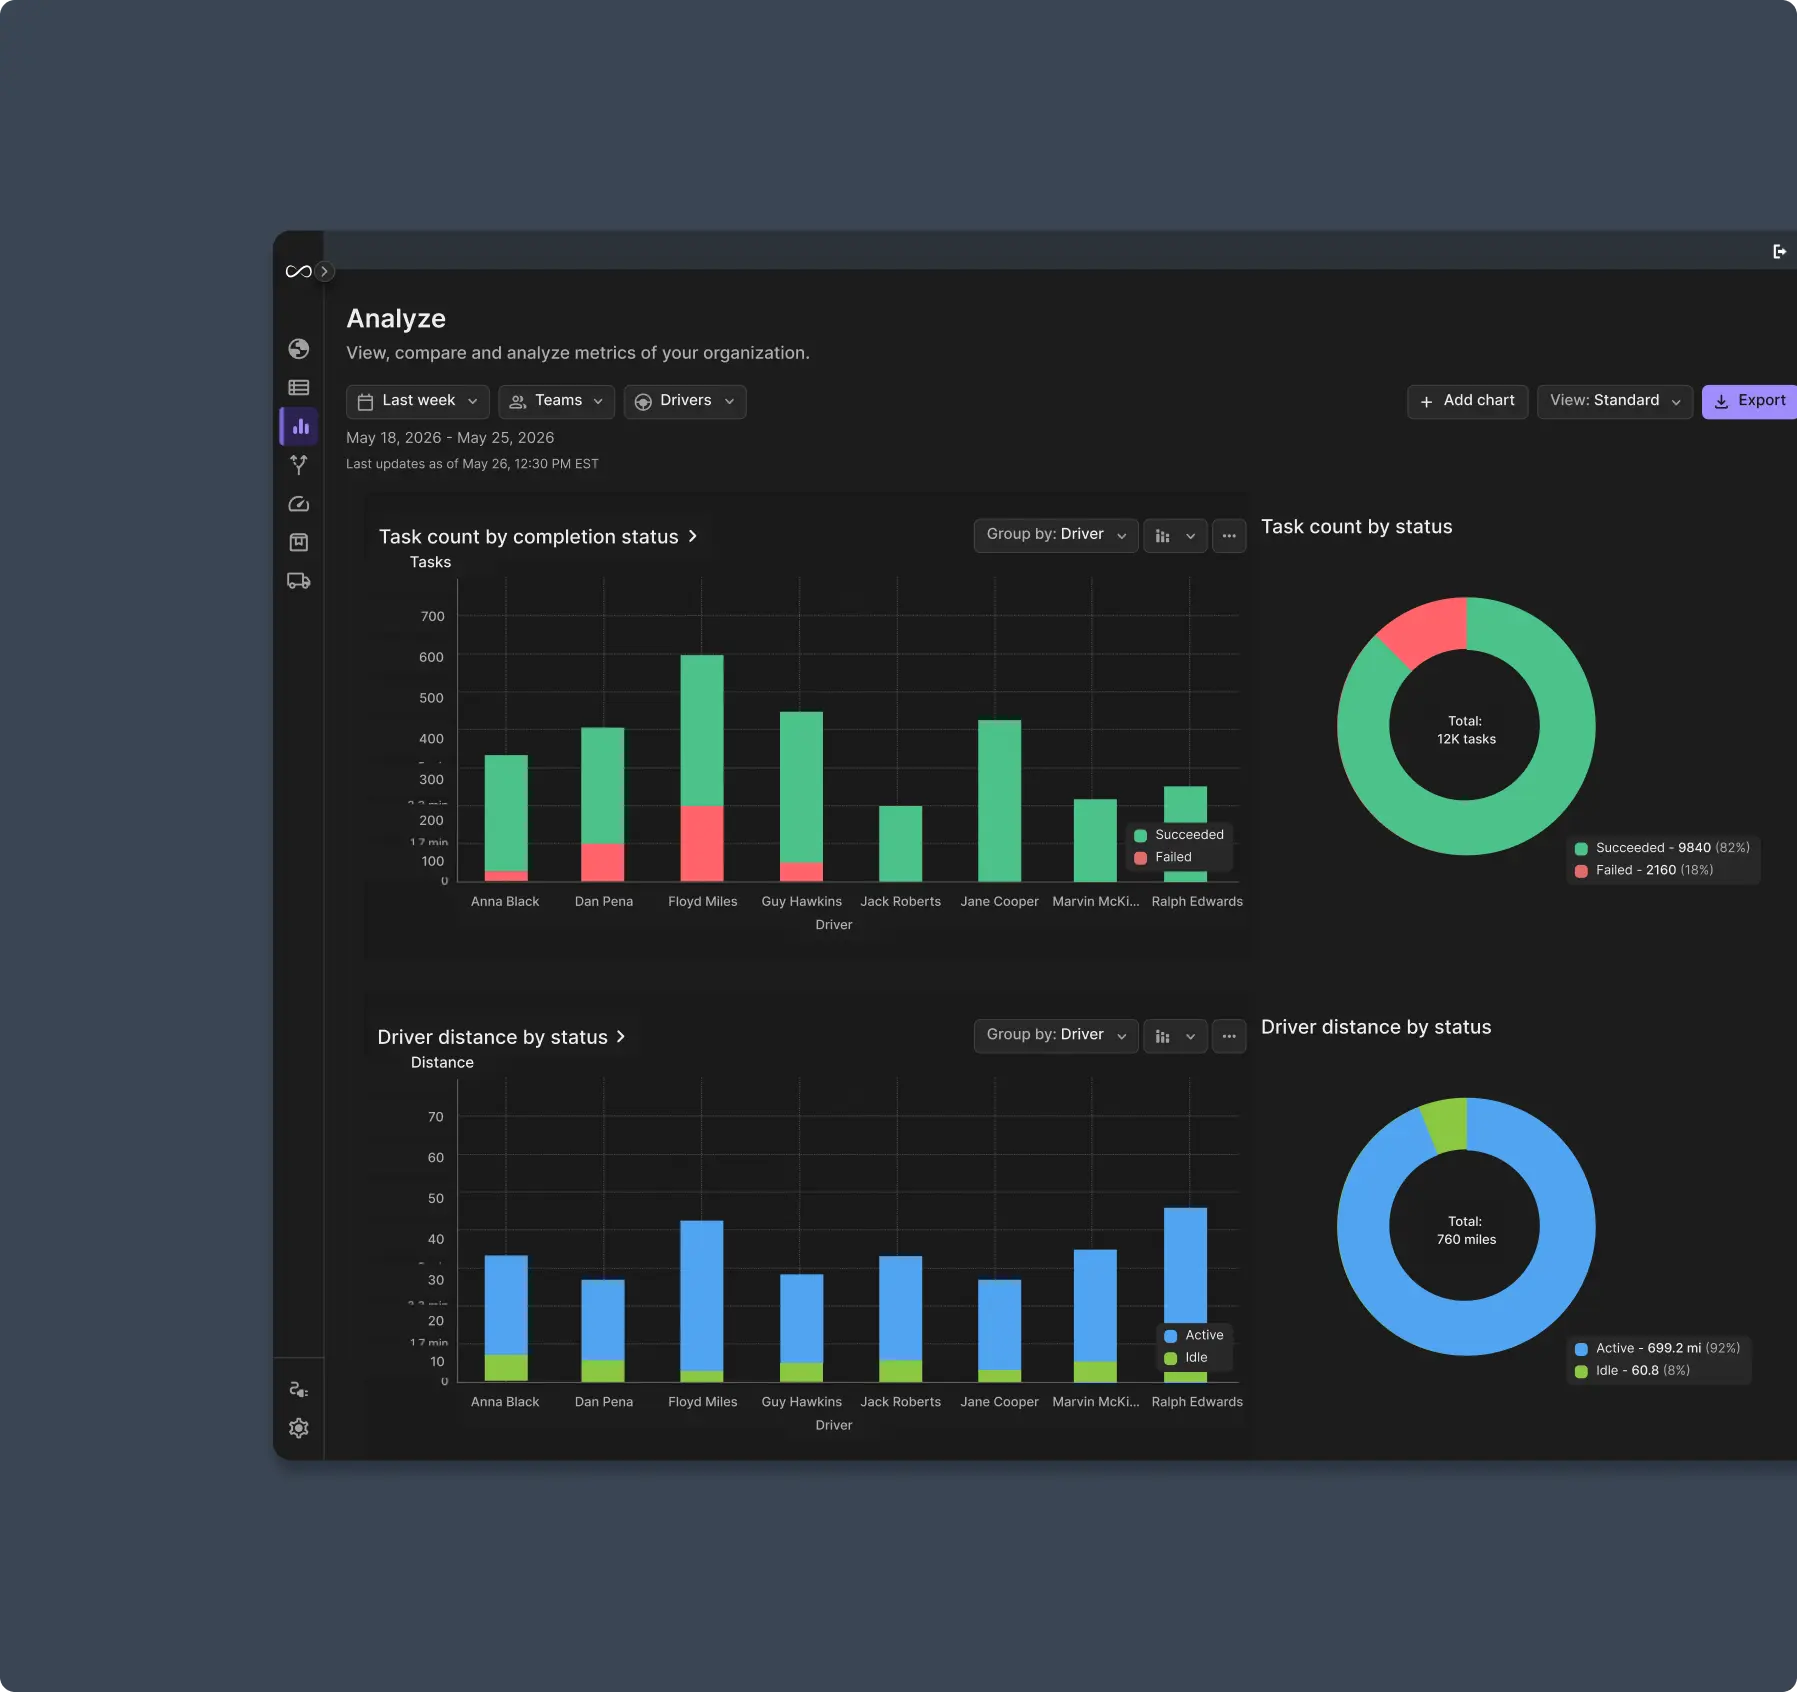Open the route branching icon in sidebar
Screen dimensions: 1797x1692
pyautogui.click(x=298, y=465)
